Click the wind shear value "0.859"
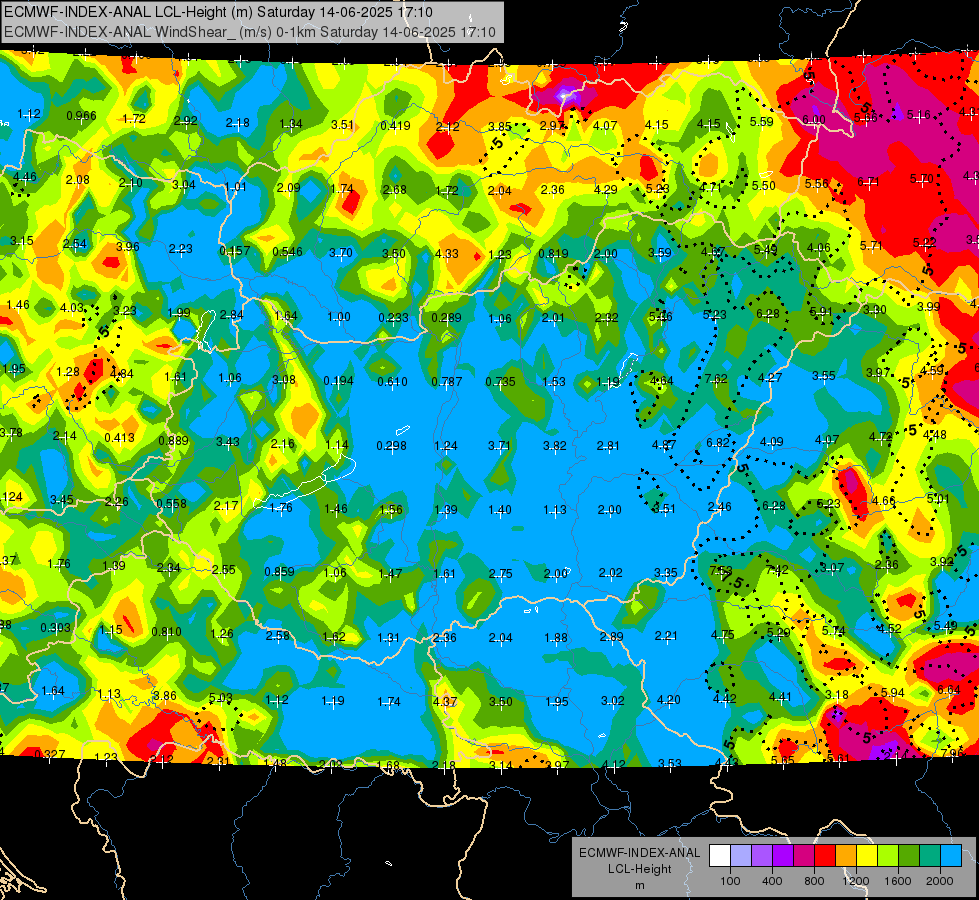 point(279,571)
